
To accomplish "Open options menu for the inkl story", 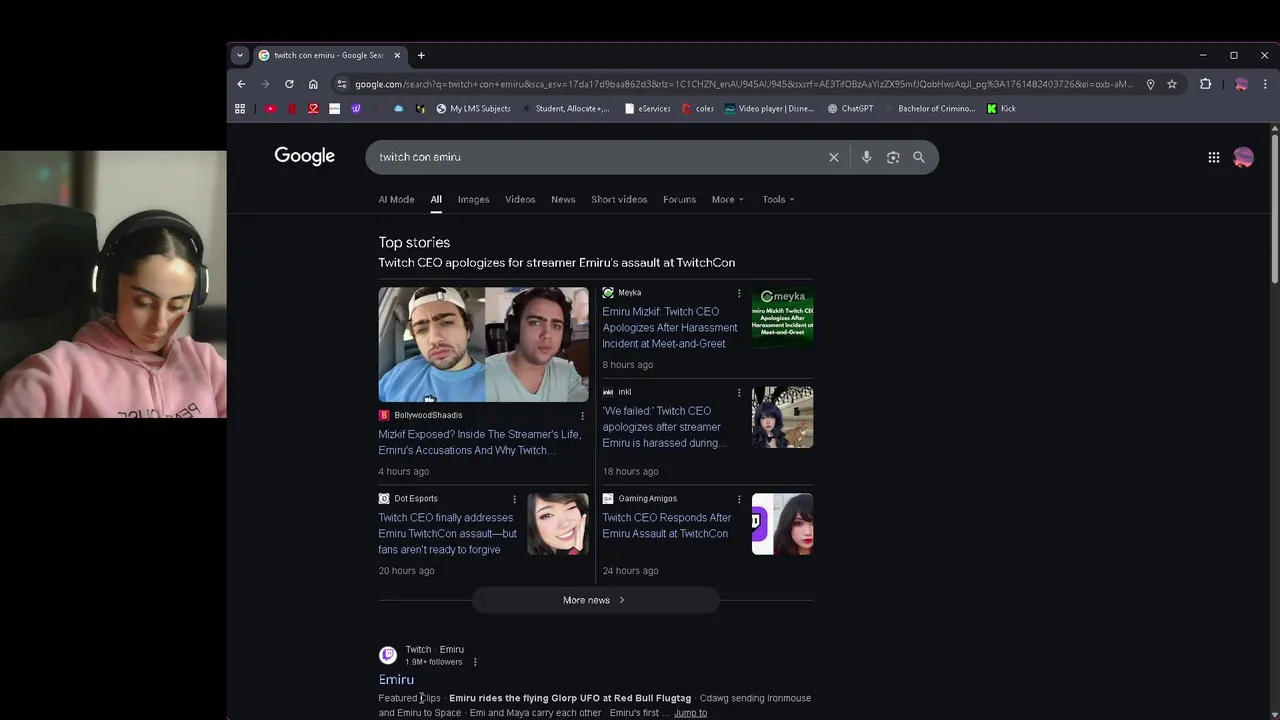I will click(739, 392).
